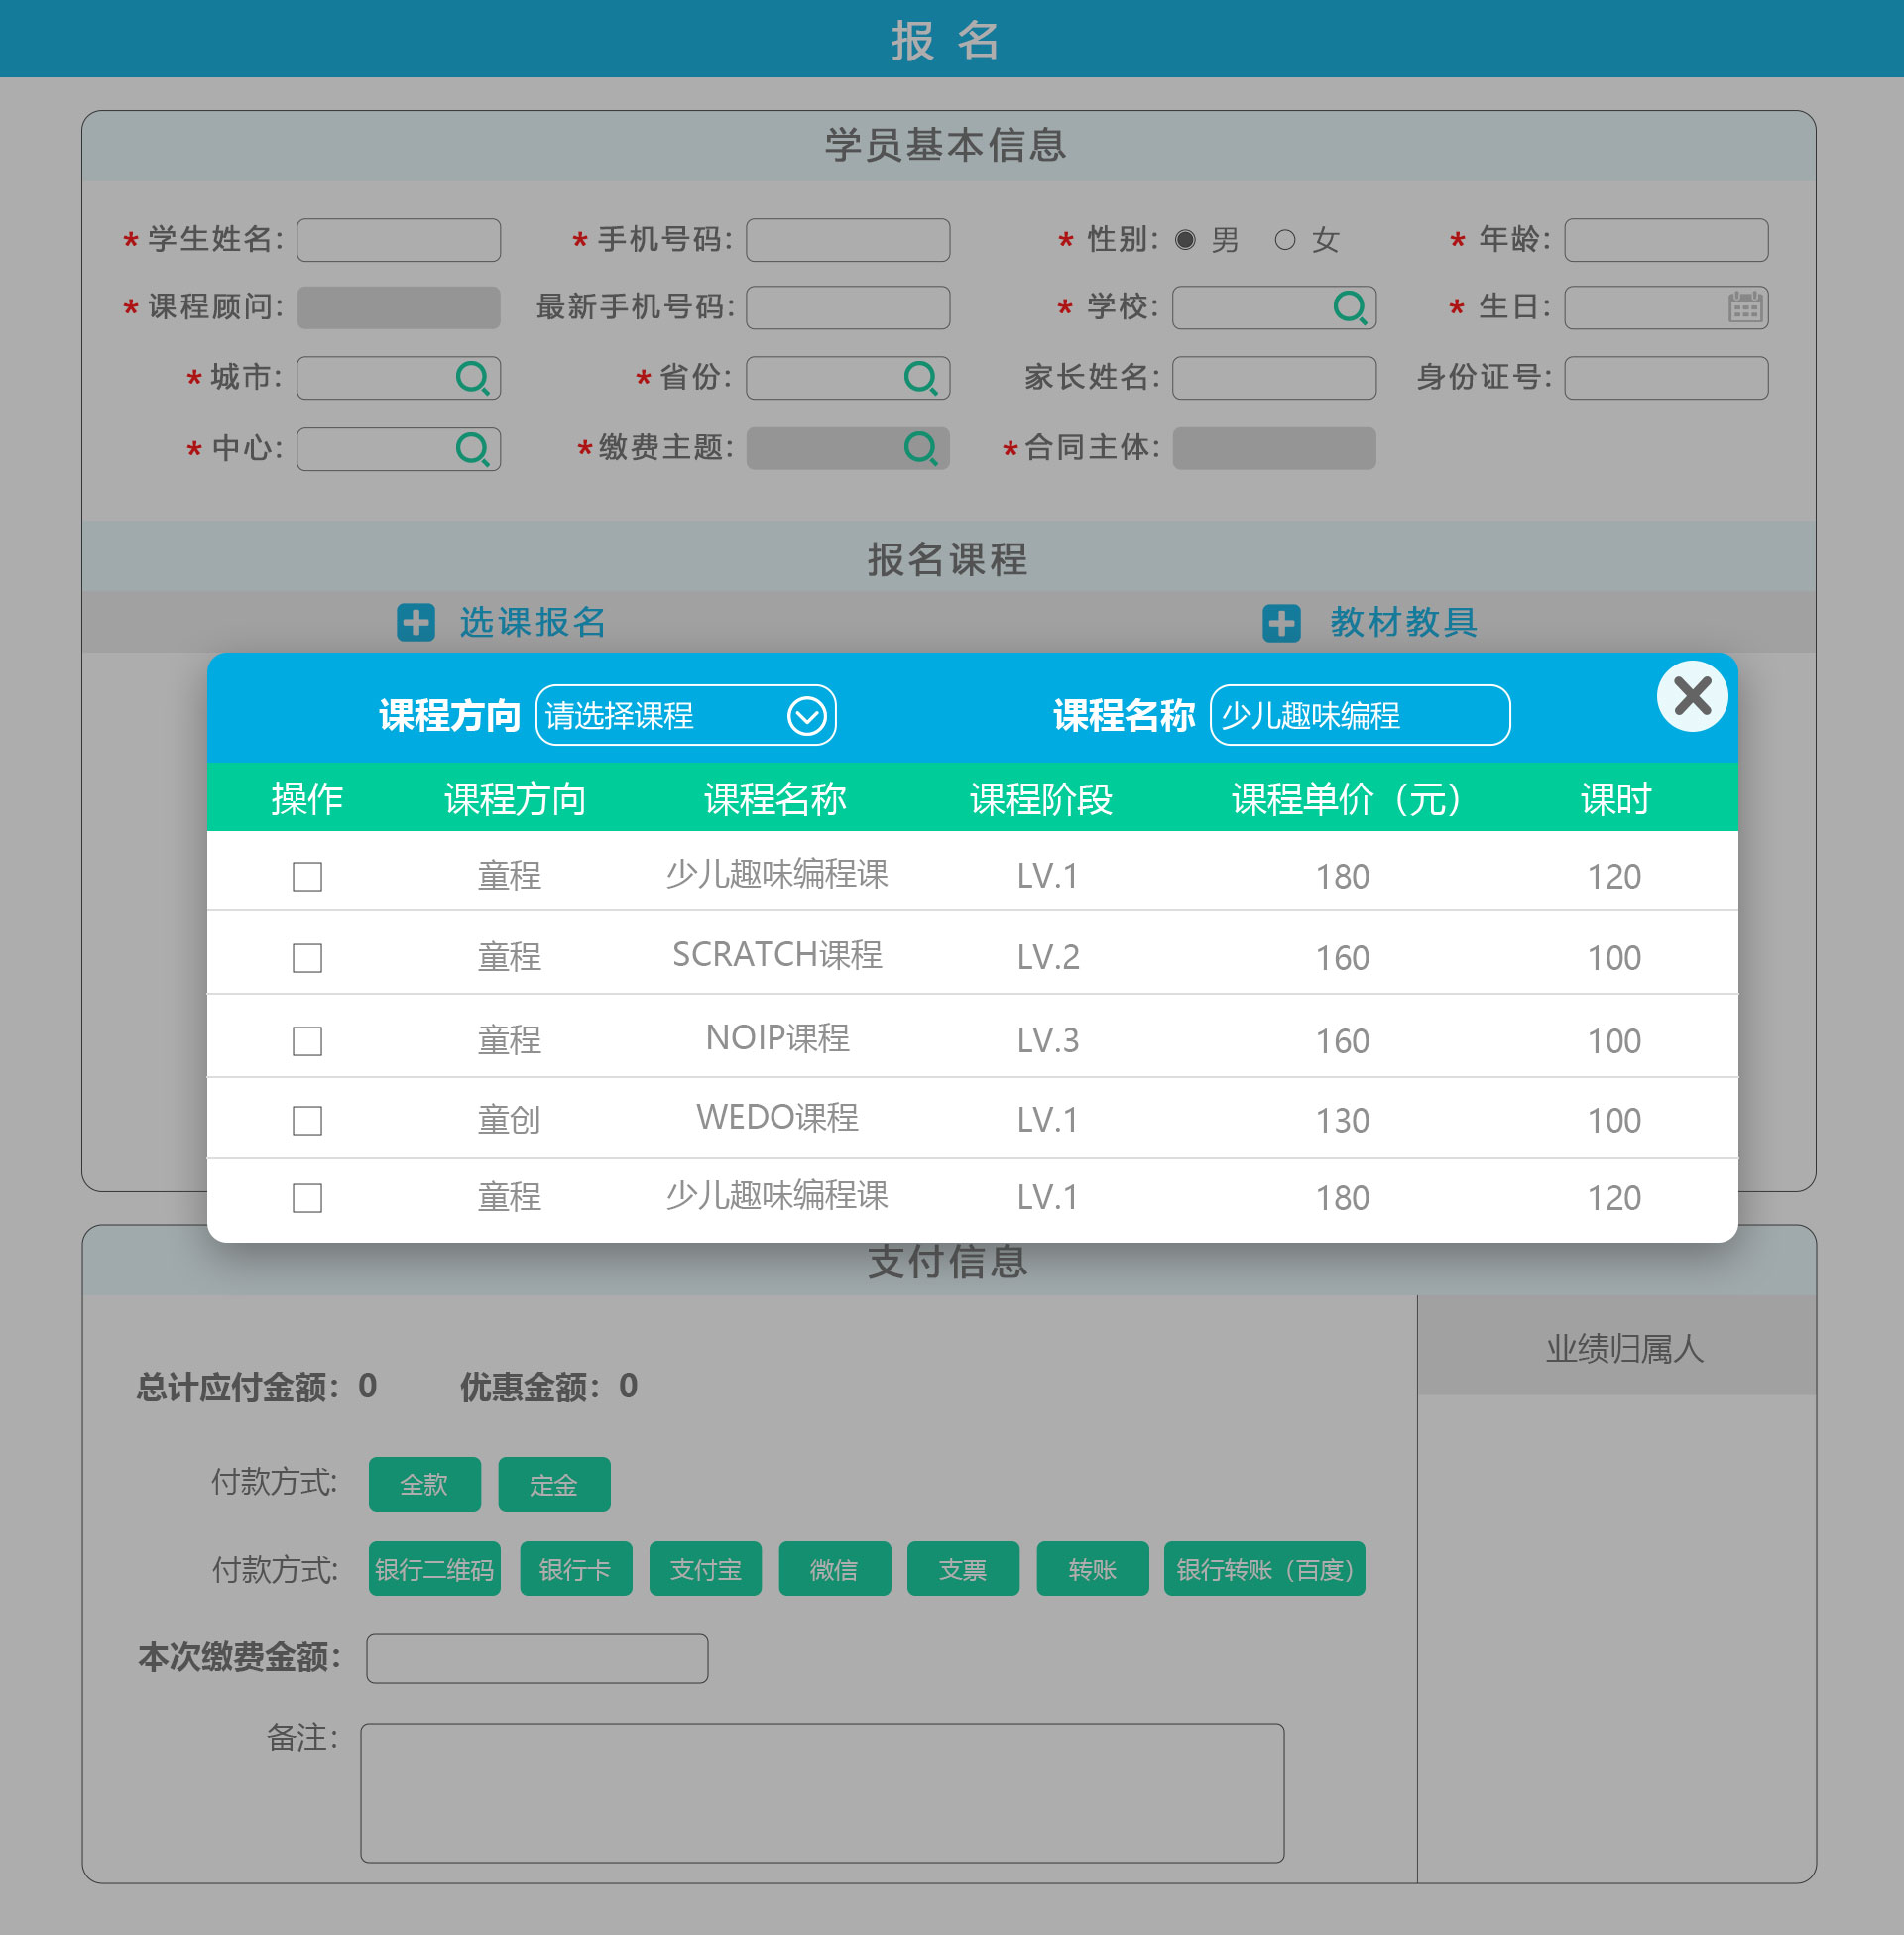Viewport: 1904px width, 1935px height.
Task: Select 微信 payment method
Action: coord(834,1569)
